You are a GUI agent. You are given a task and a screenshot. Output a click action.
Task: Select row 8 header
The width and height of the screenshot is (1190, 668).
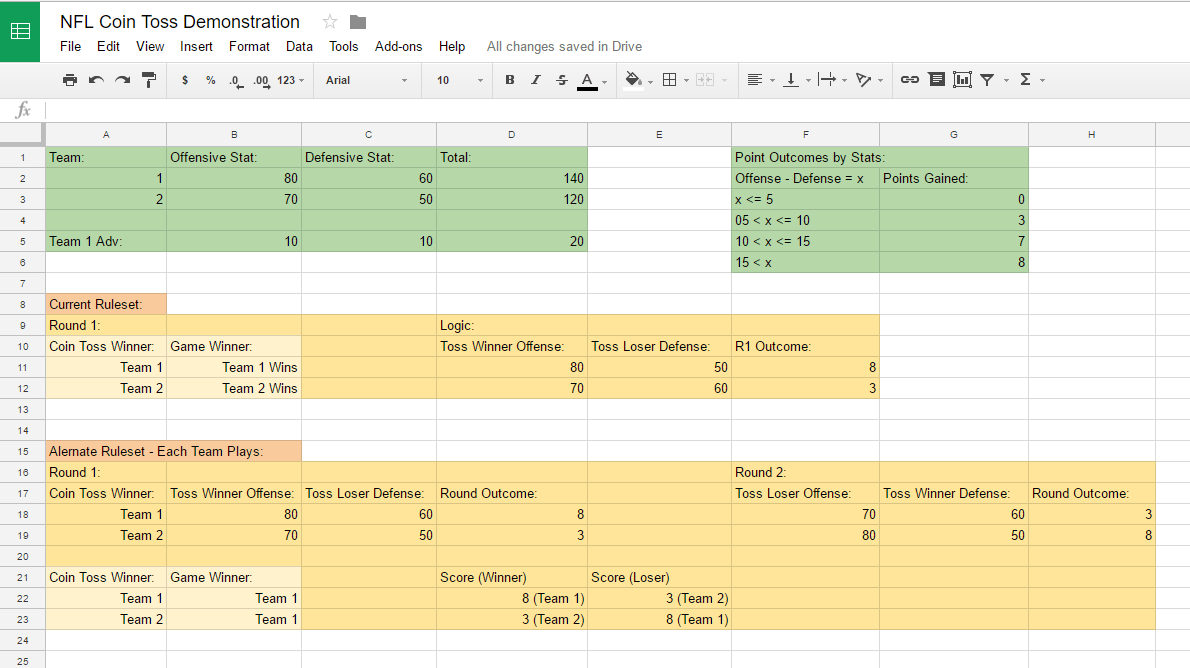coord(23,304)
